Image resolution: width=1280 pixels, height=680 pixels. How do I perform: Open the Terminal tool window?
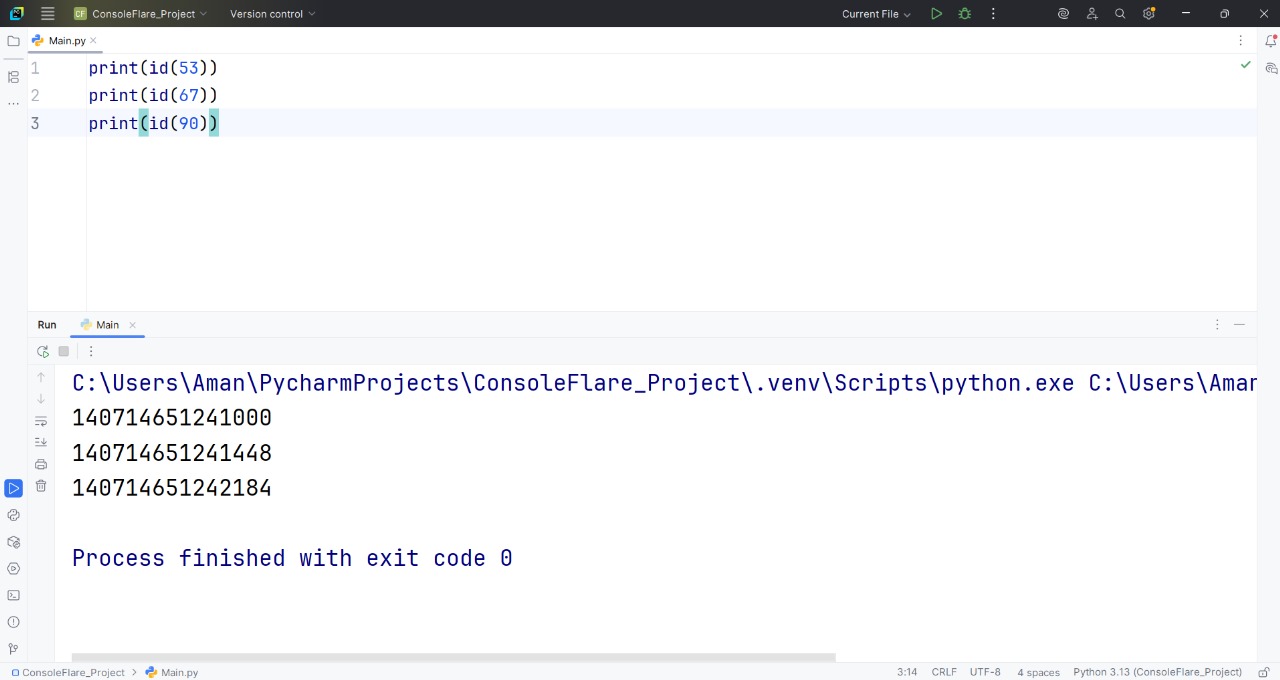[x=13, y=595]
